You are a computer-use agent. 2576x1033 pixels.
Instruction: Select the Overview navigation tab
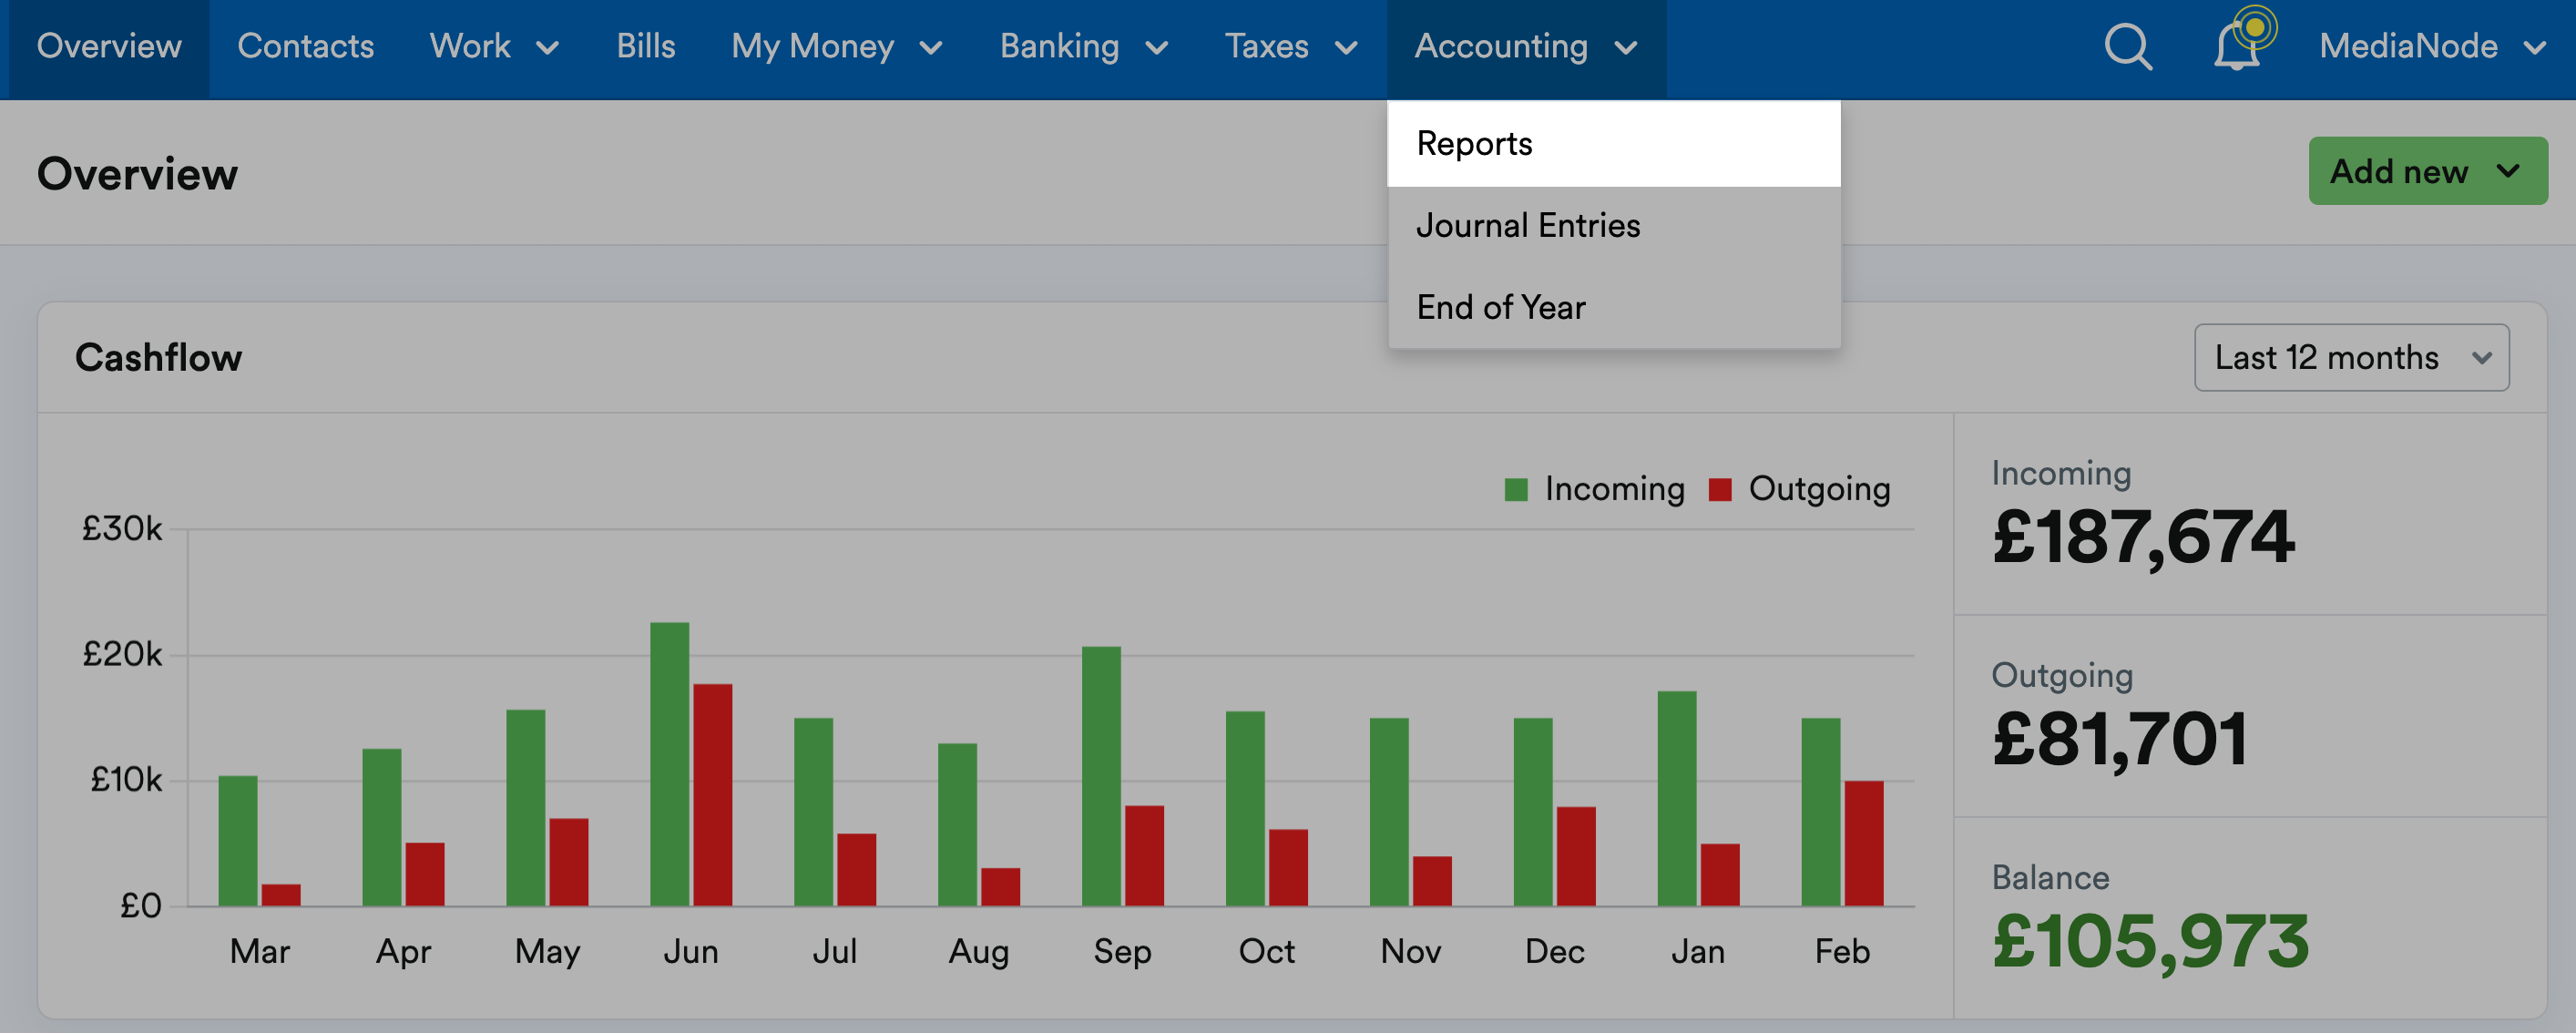click(x=108, y=46)
